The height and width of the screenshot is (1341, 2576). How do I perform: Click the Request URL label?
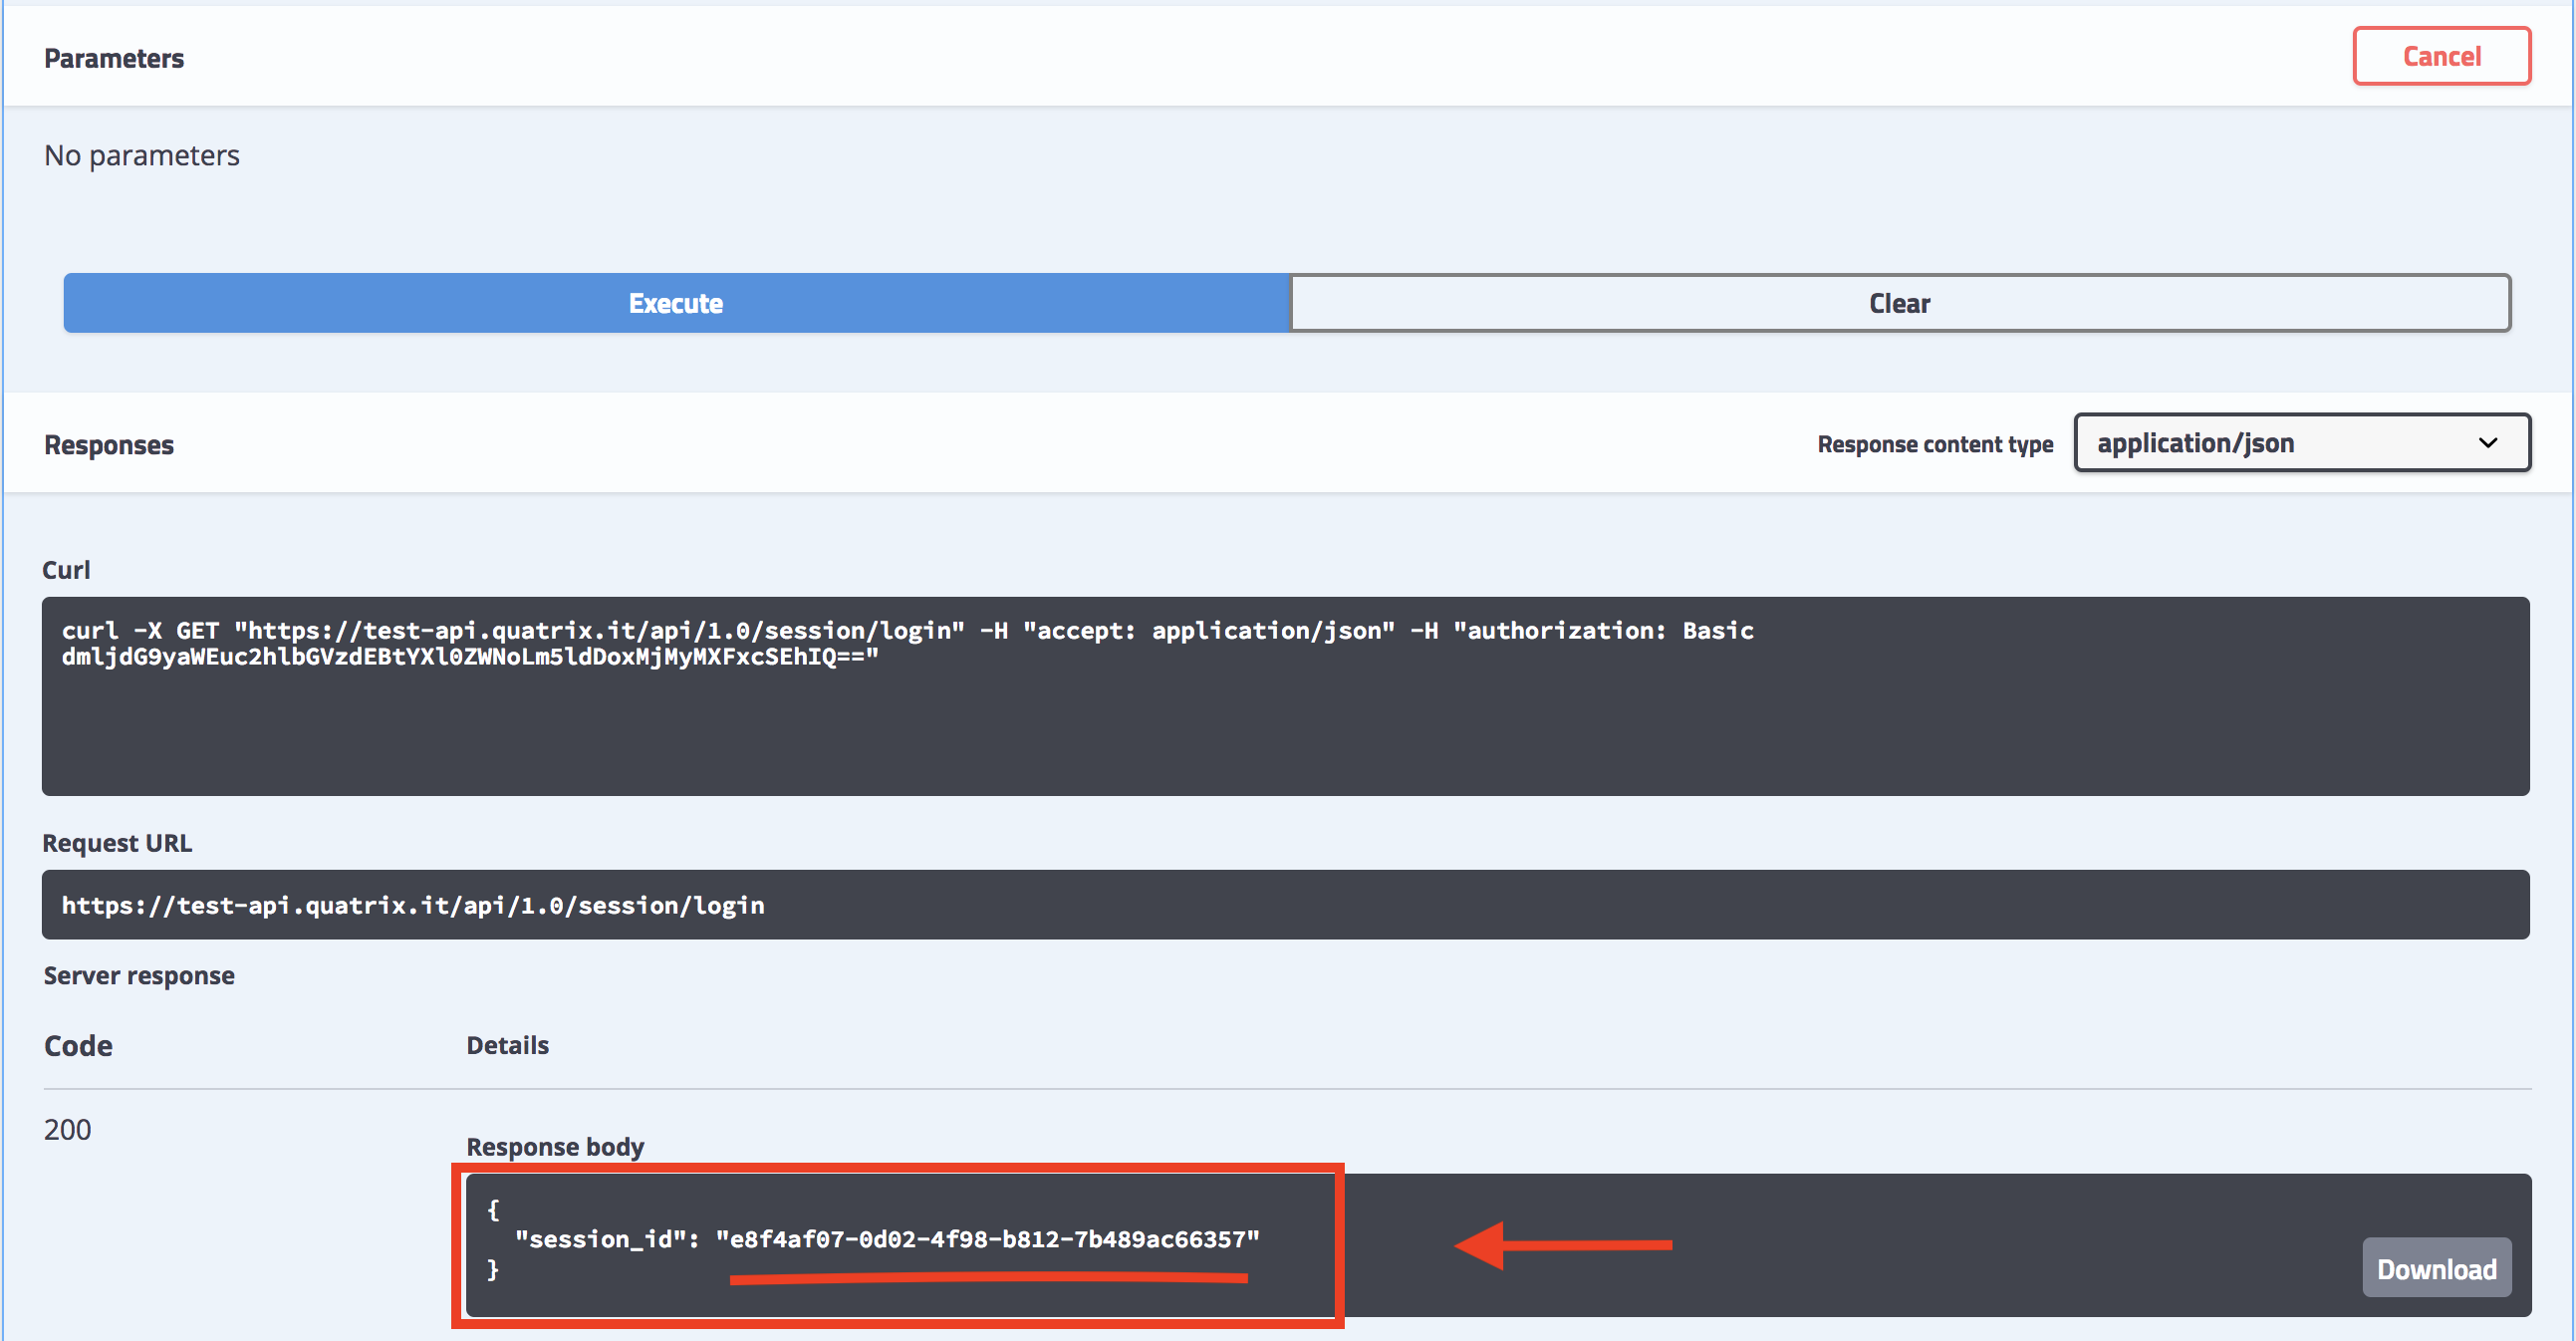117,843
